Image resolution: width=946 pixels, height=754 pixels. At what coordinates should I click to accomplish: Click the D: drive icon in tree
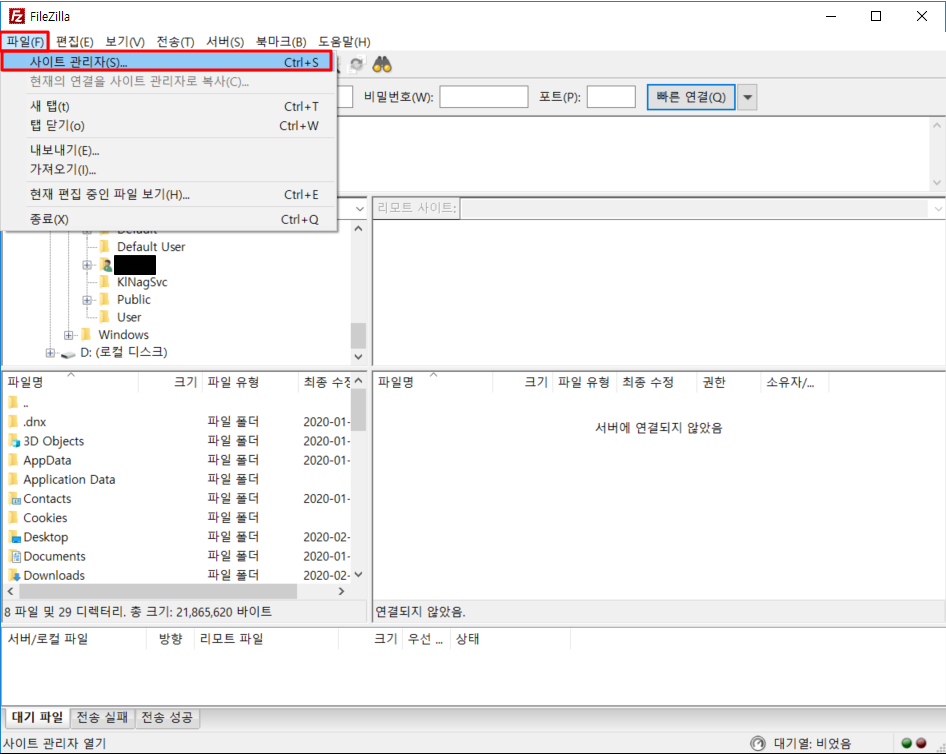click(69, 353)
